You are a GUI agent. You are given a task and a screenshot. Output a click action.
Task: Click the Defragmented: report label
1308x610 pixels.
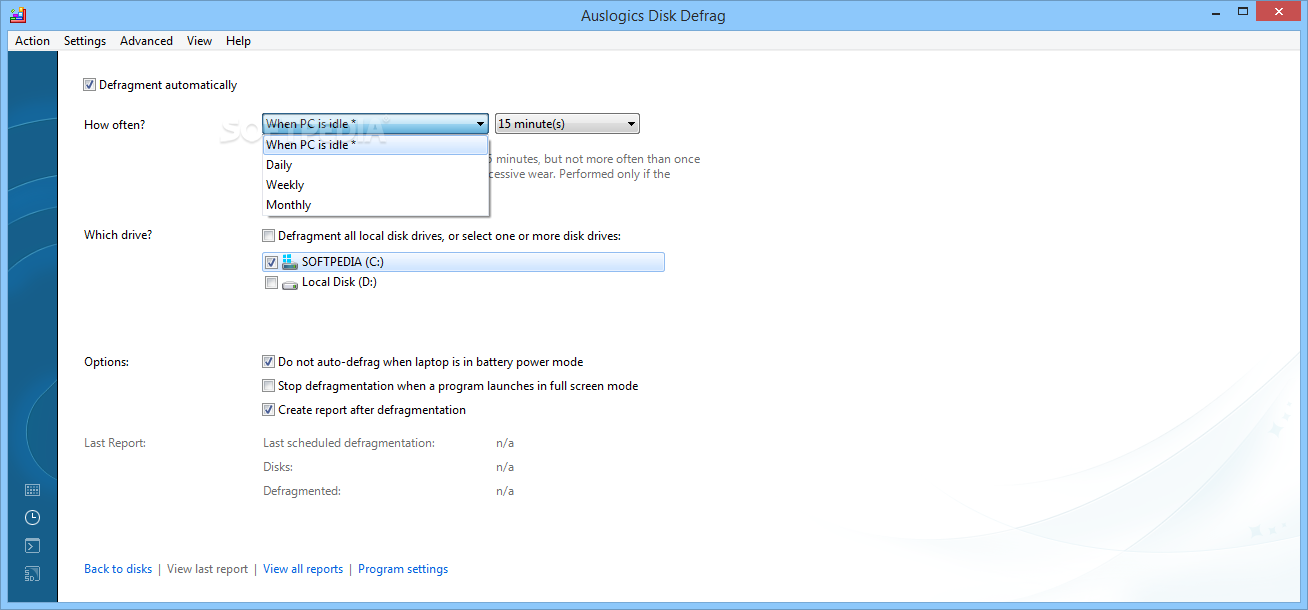(302, 491)
